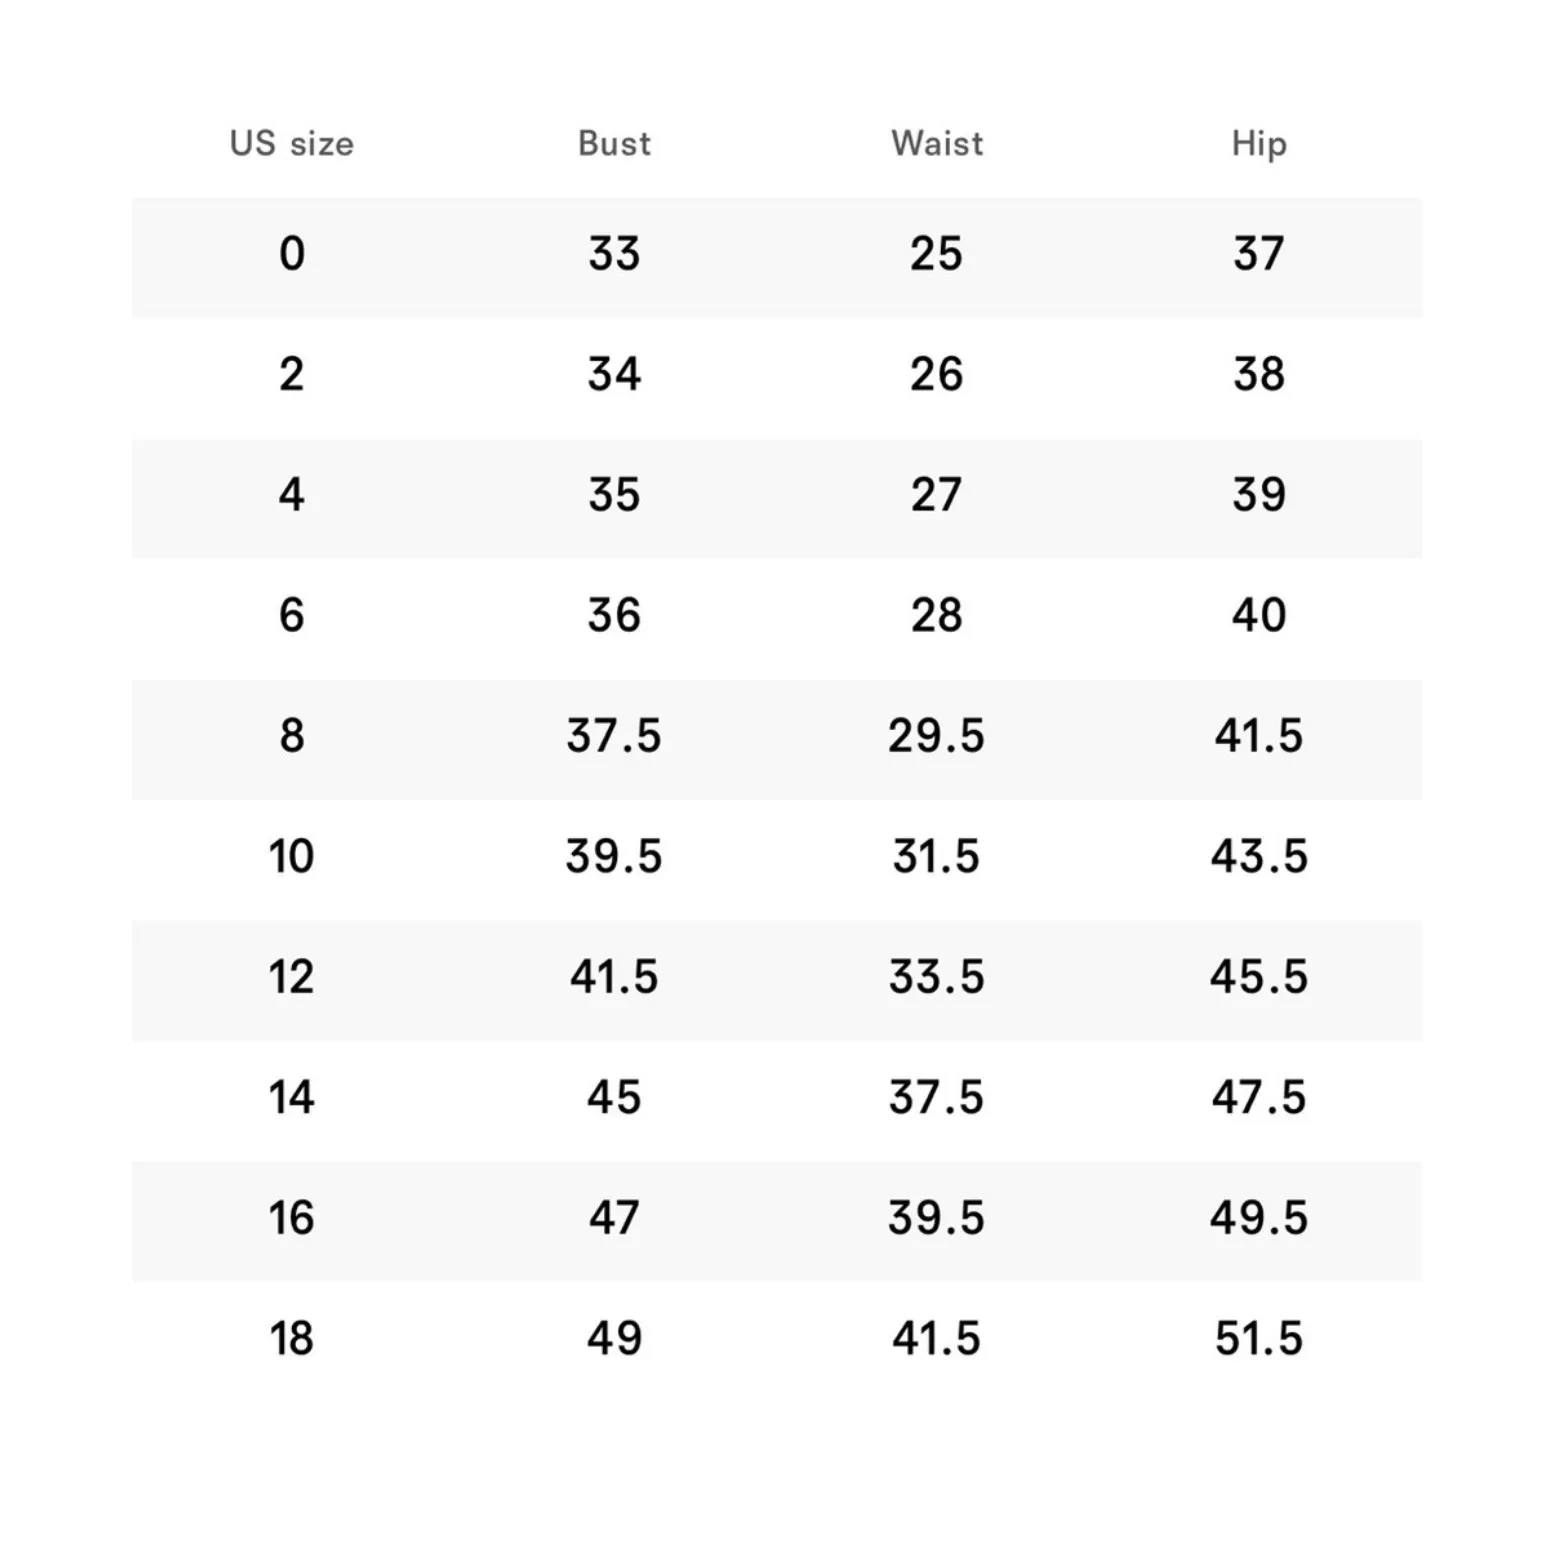
Task: Select US size 8 row label
Action: tap(291, 736)
